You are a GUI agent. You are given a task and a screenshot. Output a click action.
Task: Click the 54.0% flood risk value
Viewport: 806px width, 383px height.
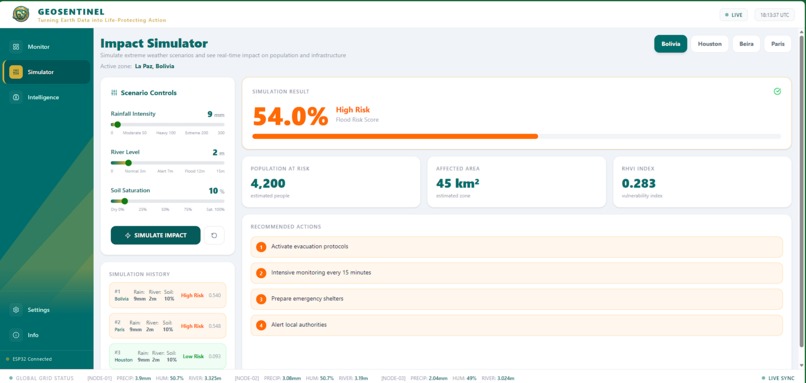tap(290, 116)
